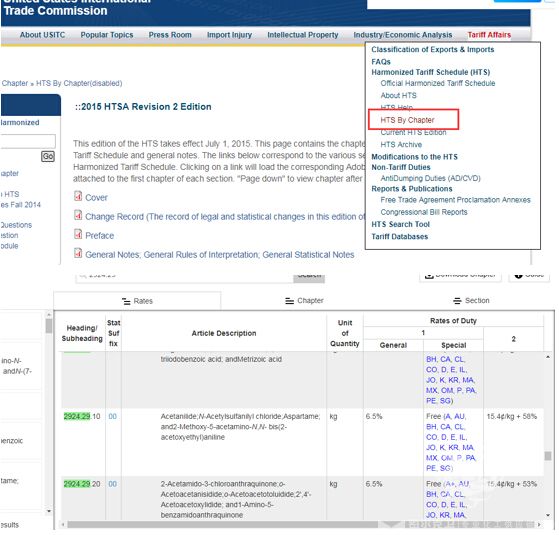Select About HTS menu entry
The width and height of the screenshot is (559, 535).
(x=398, y=96)
